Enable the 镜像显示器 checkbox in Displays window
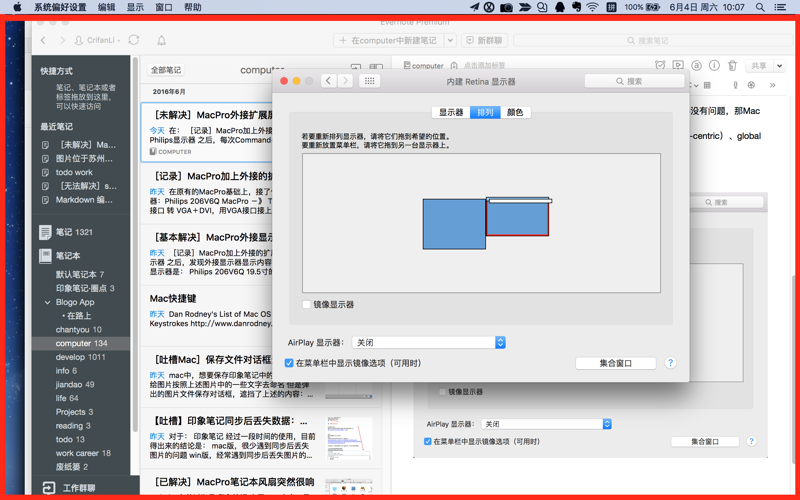 coord(307,305)
